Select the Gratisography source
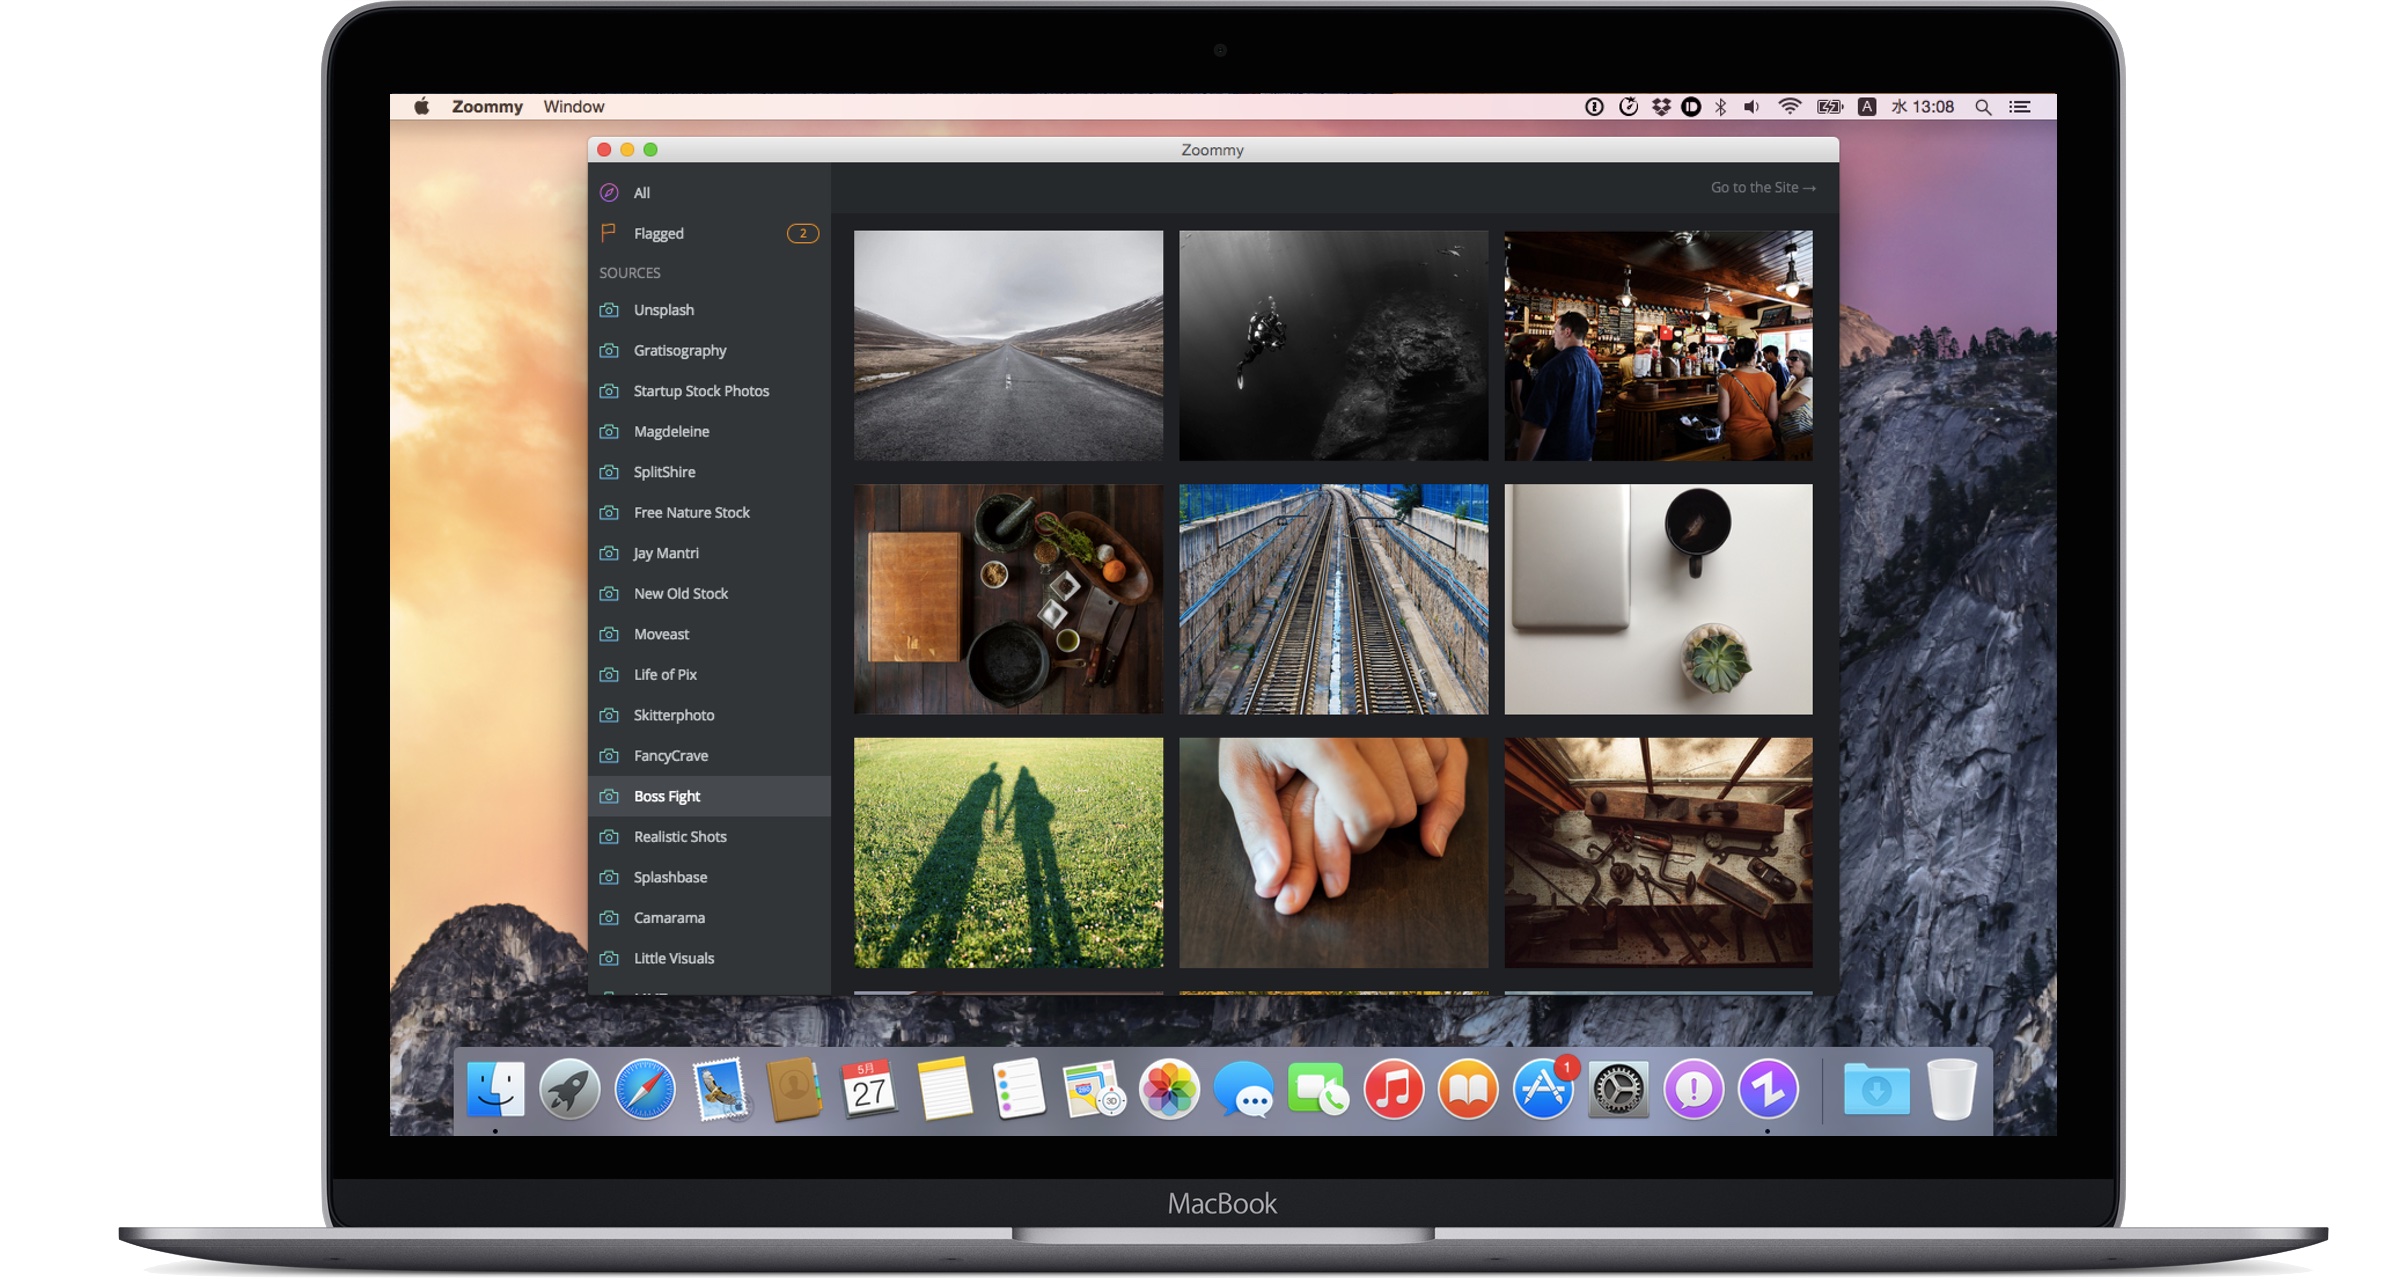This screenshot has height=1280, width=2400. tap(680, 351)
